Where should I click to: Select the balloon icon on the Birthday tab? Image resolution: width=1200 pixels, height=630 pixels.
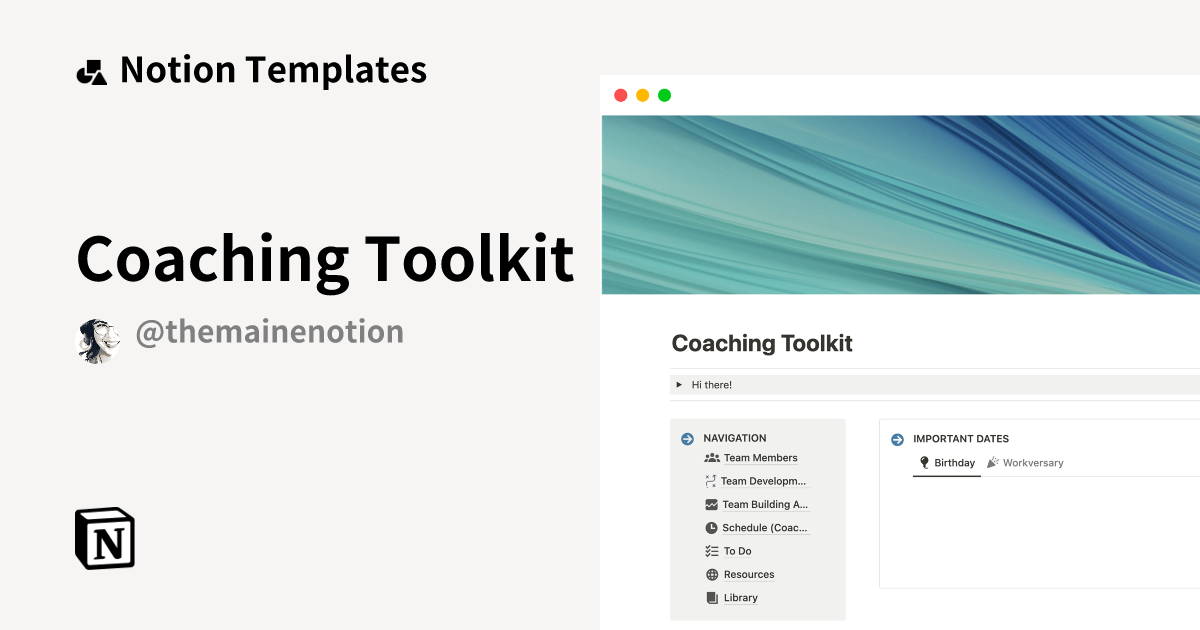(x=925, y=463)
